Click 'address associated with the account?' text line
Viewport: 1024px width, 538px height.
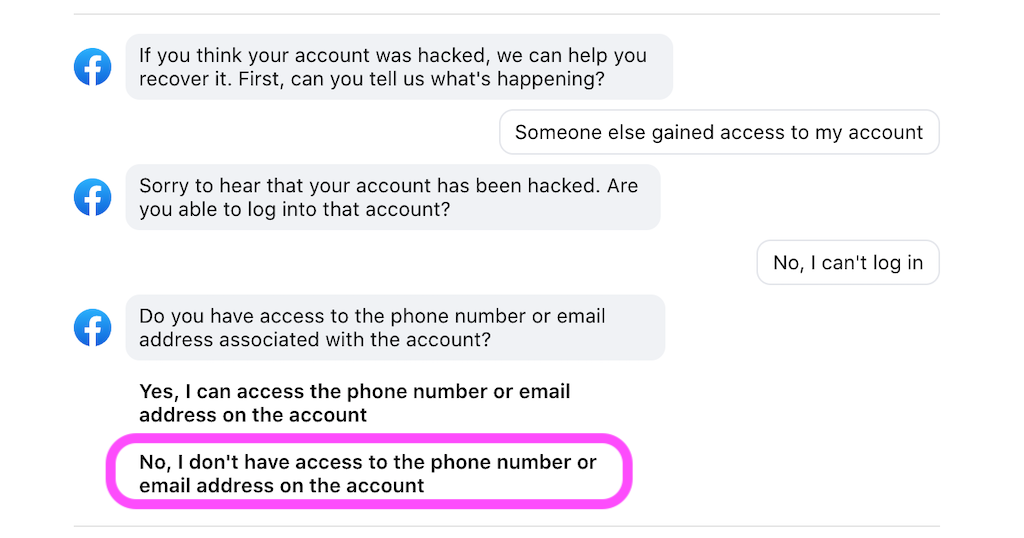click(315, 340)
